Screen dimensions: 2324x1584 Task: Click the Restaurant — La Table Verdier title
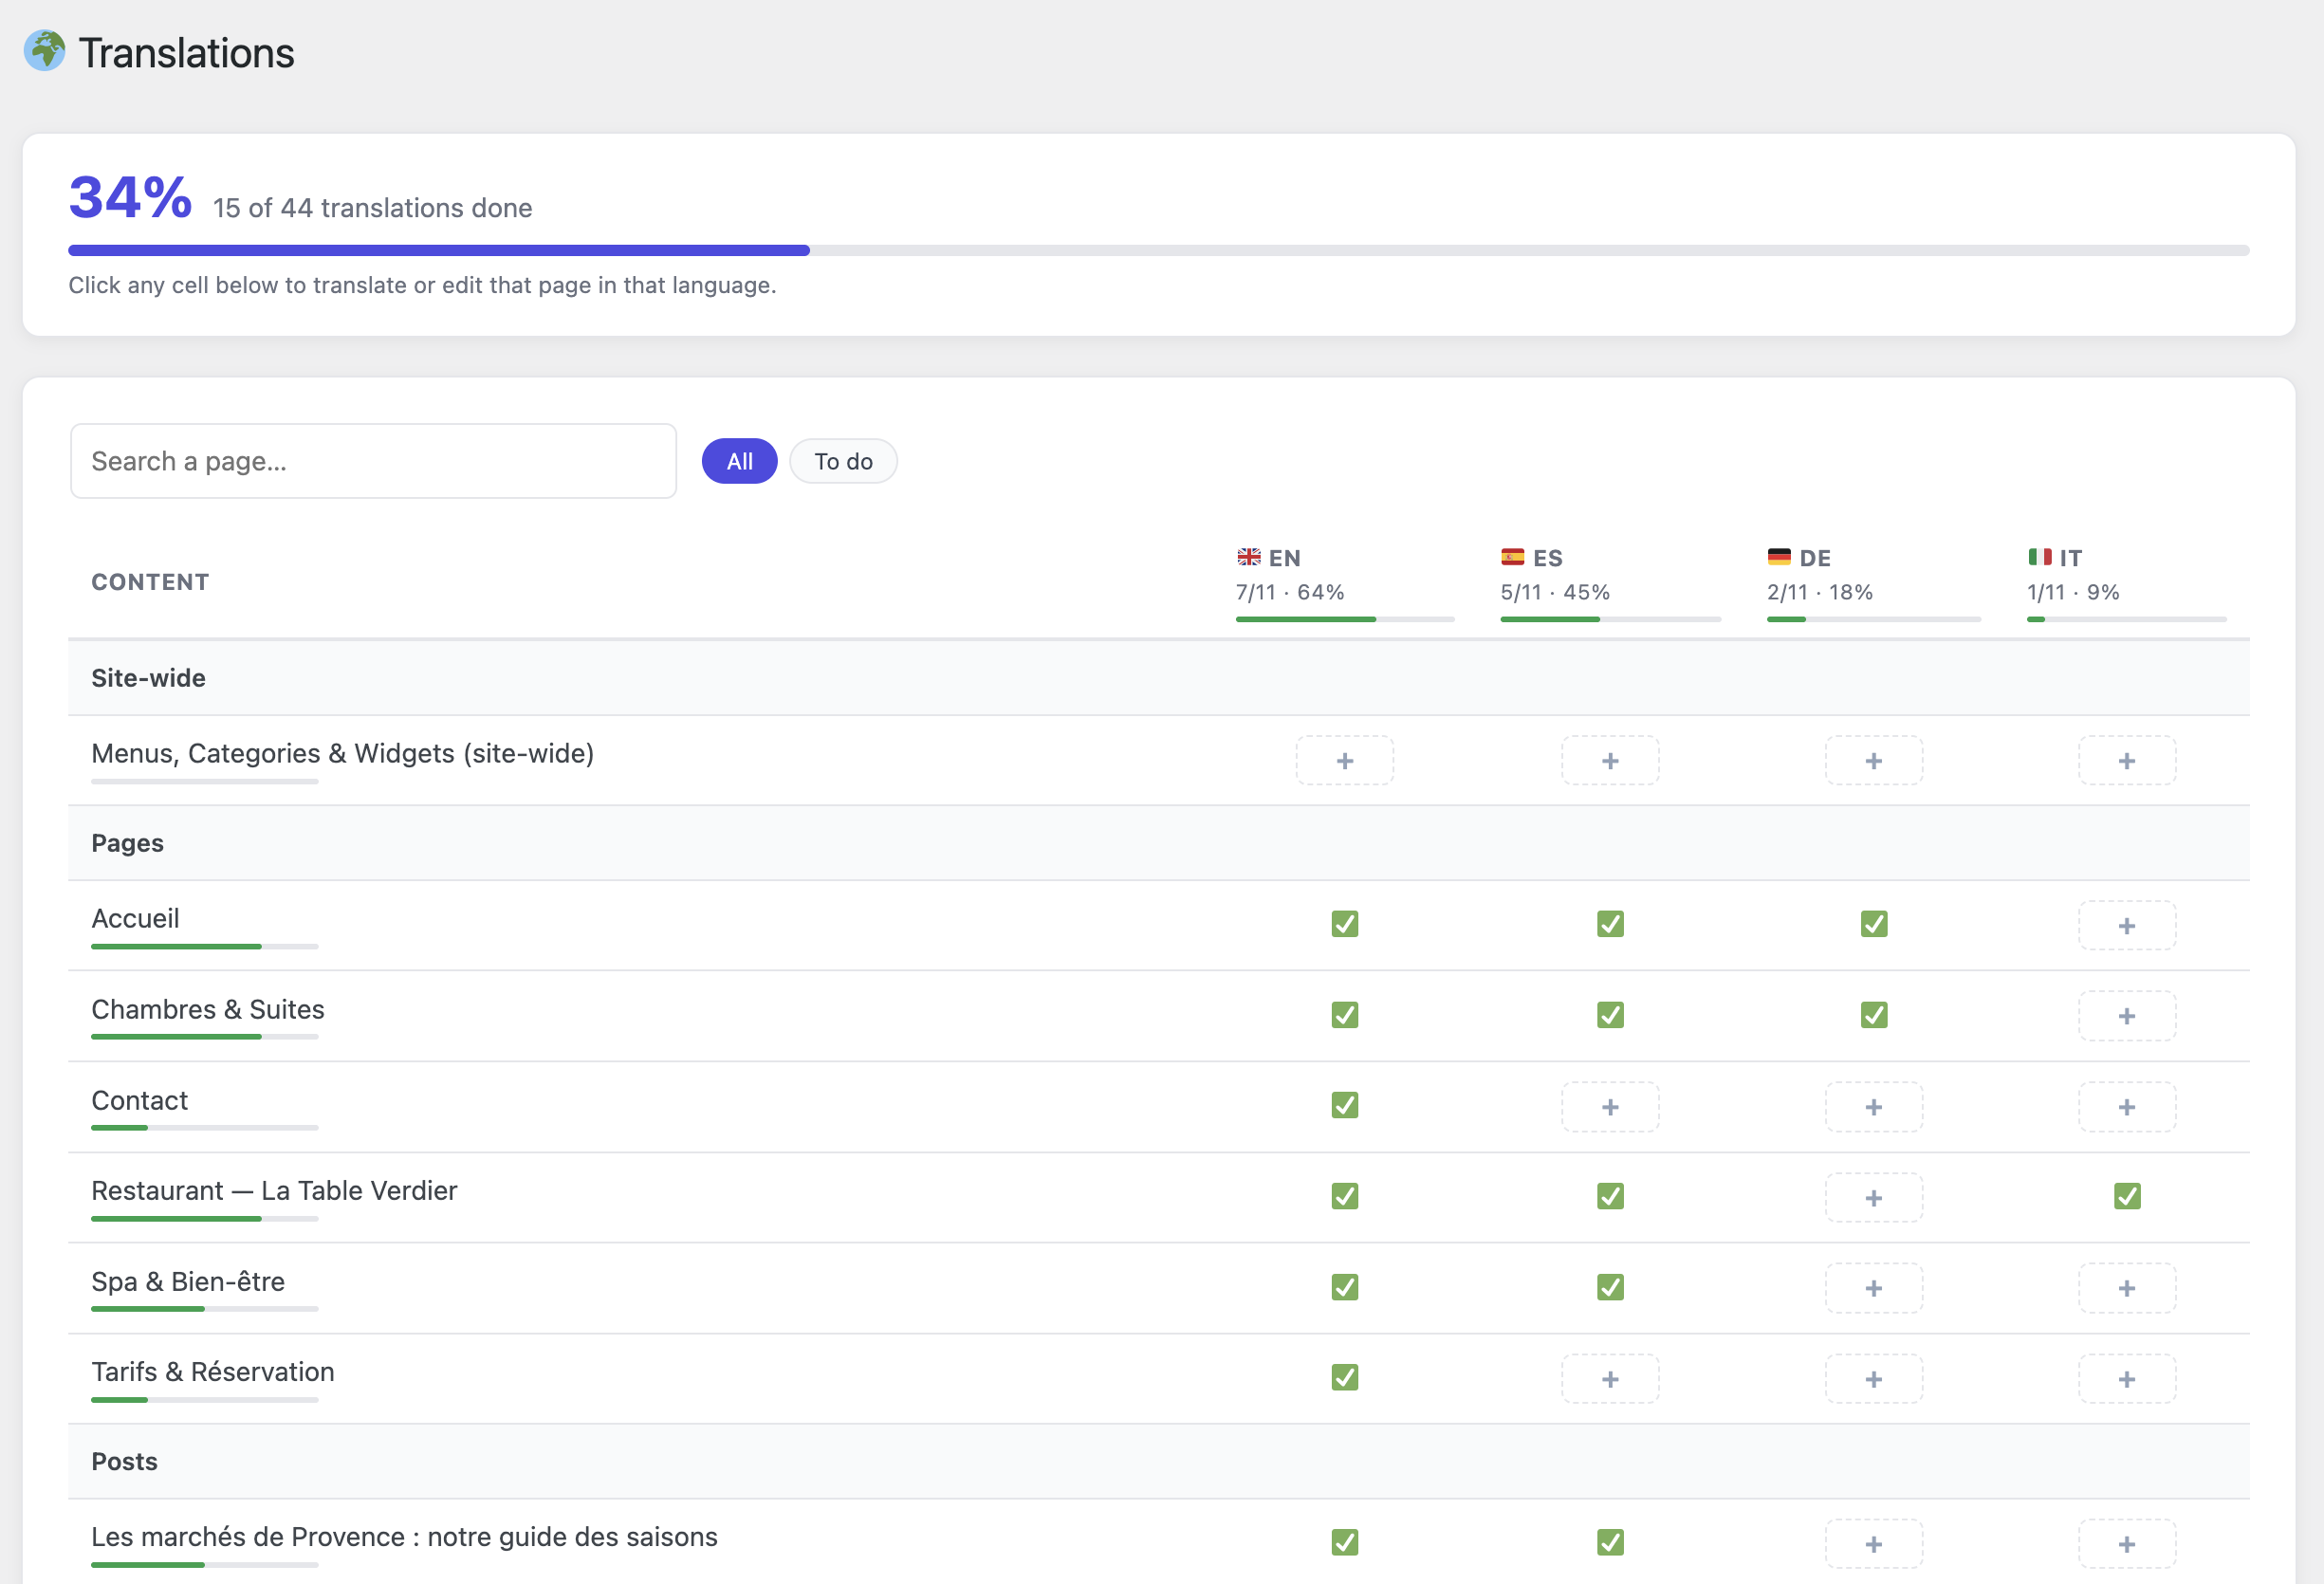(x=274, y=1190)
